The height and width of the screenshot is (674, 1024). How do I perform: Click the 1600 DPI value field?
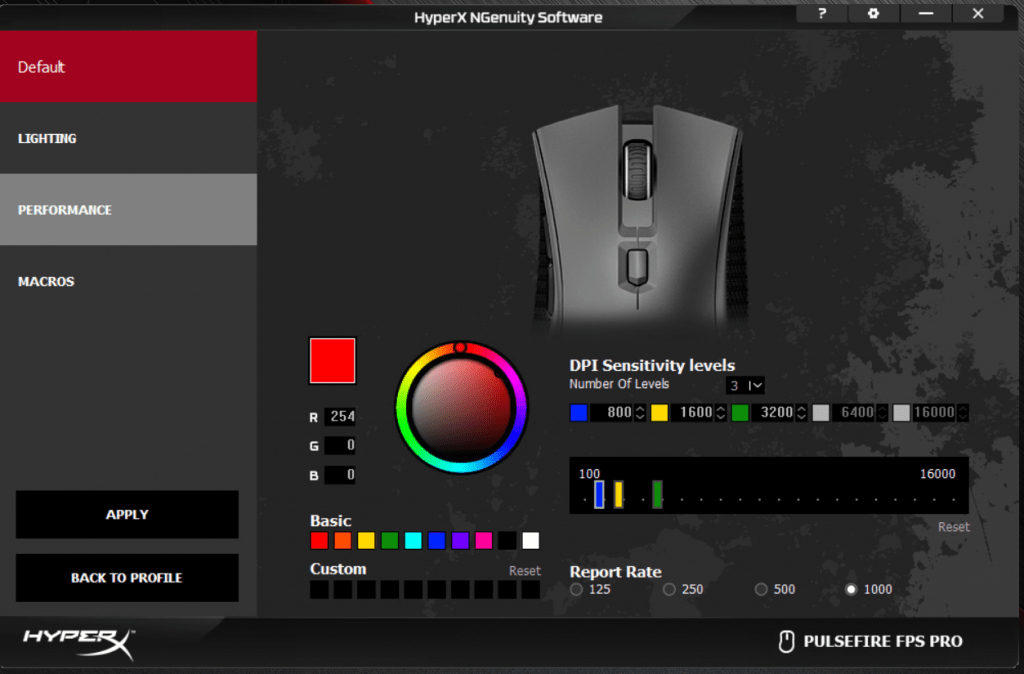click(x=692, y=413)
